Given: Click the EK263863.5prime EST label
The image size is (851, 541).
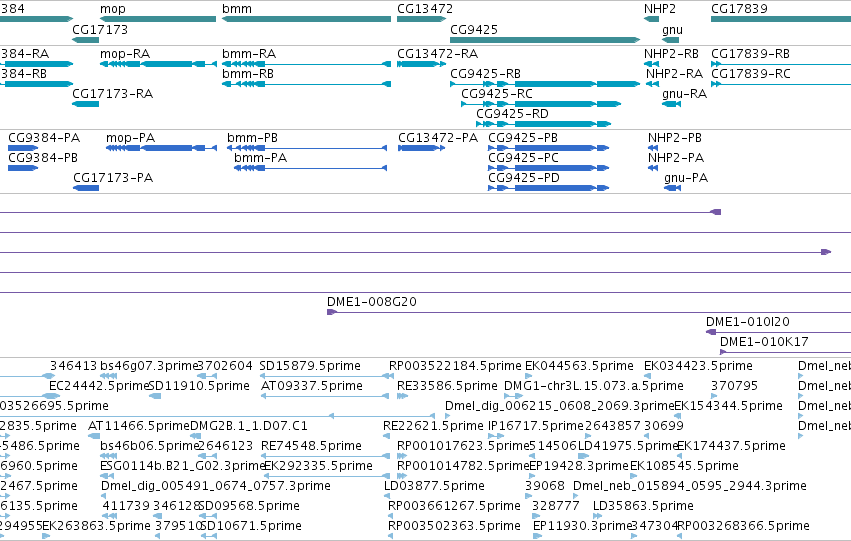Looking at the screenshot, I should pos(96,526).
